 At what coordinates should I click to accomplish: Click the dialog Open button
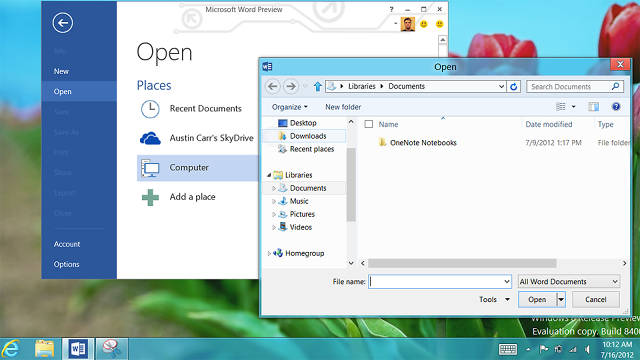(537, 300)
